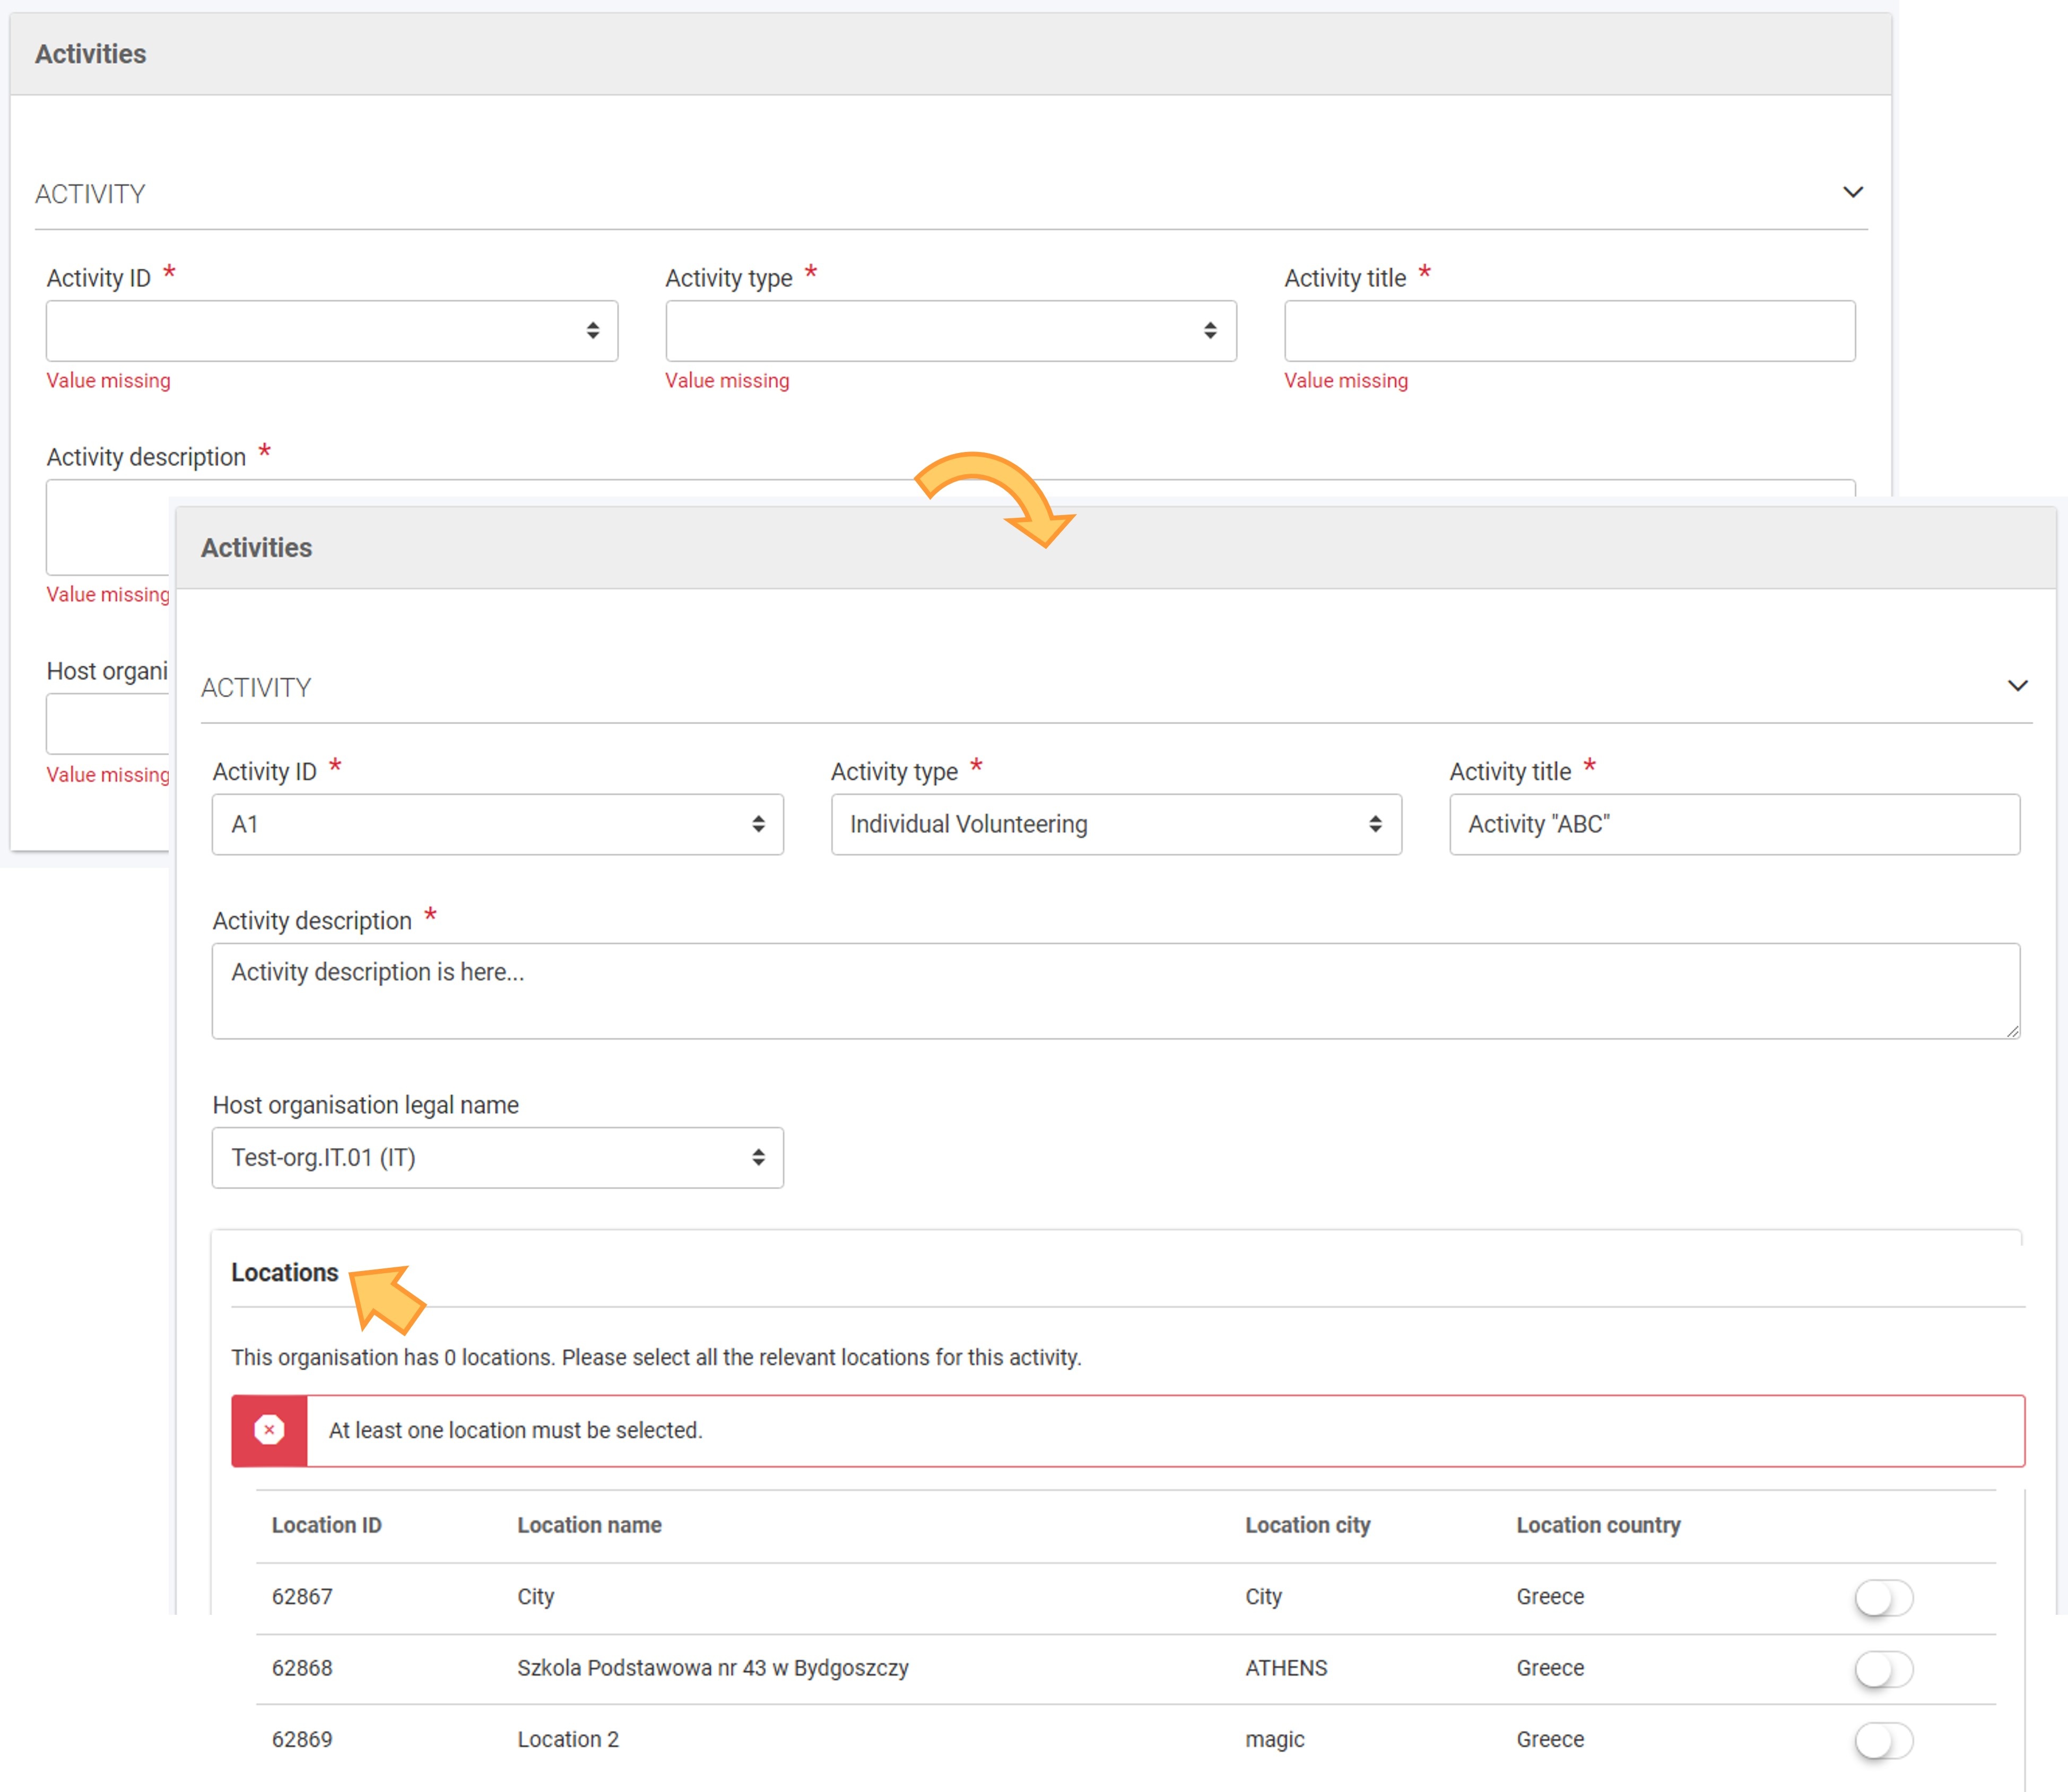Collapse ACTIVITY chevron in the background window

(x=1852, y=192)
